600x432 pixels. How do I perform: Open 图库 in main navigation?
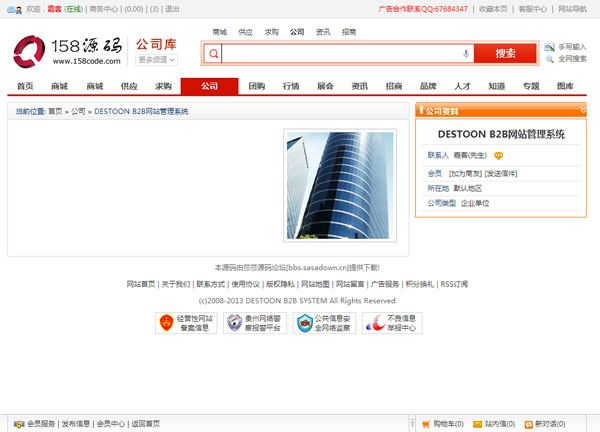565,86
